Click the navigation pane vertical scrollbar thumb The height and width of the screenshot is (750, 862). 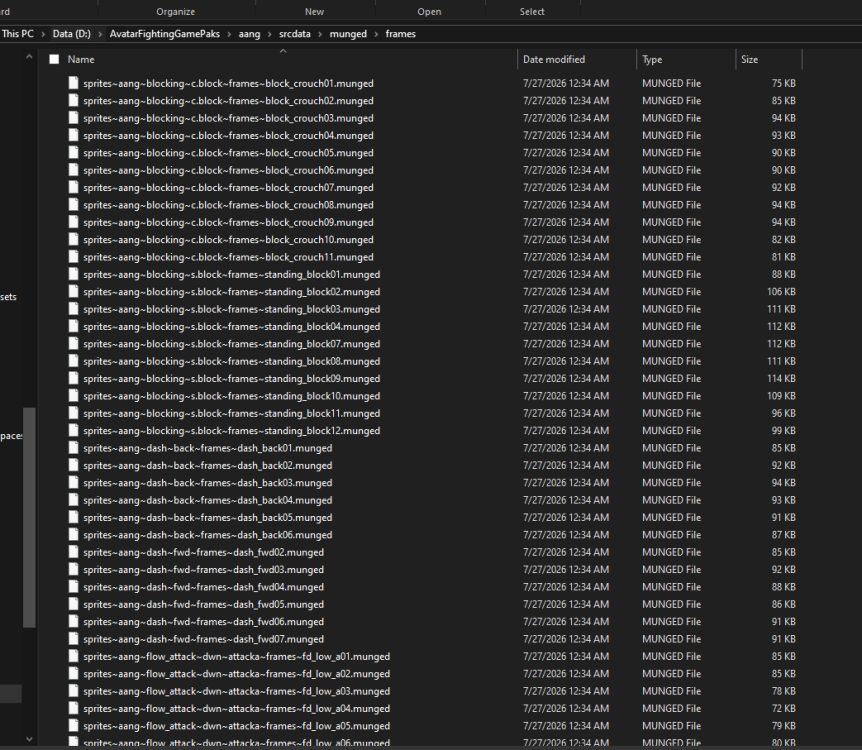[29, 517]
